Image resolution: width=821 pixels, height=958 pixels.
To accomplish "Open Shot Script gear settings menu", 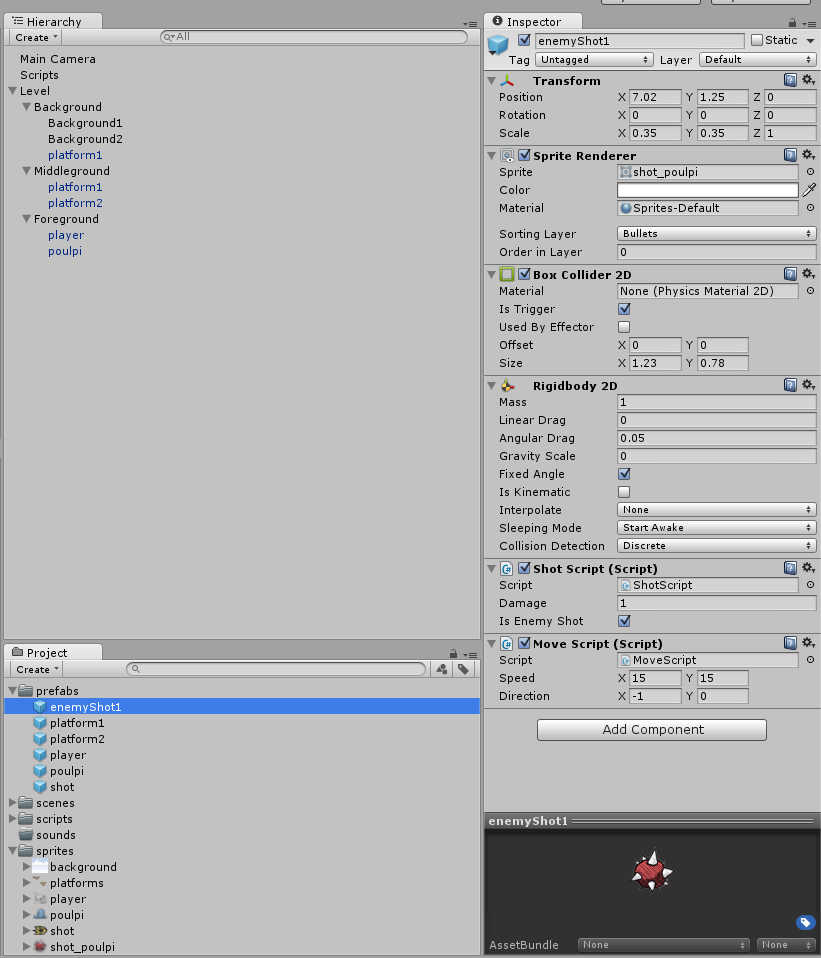I will click(808, 568).
